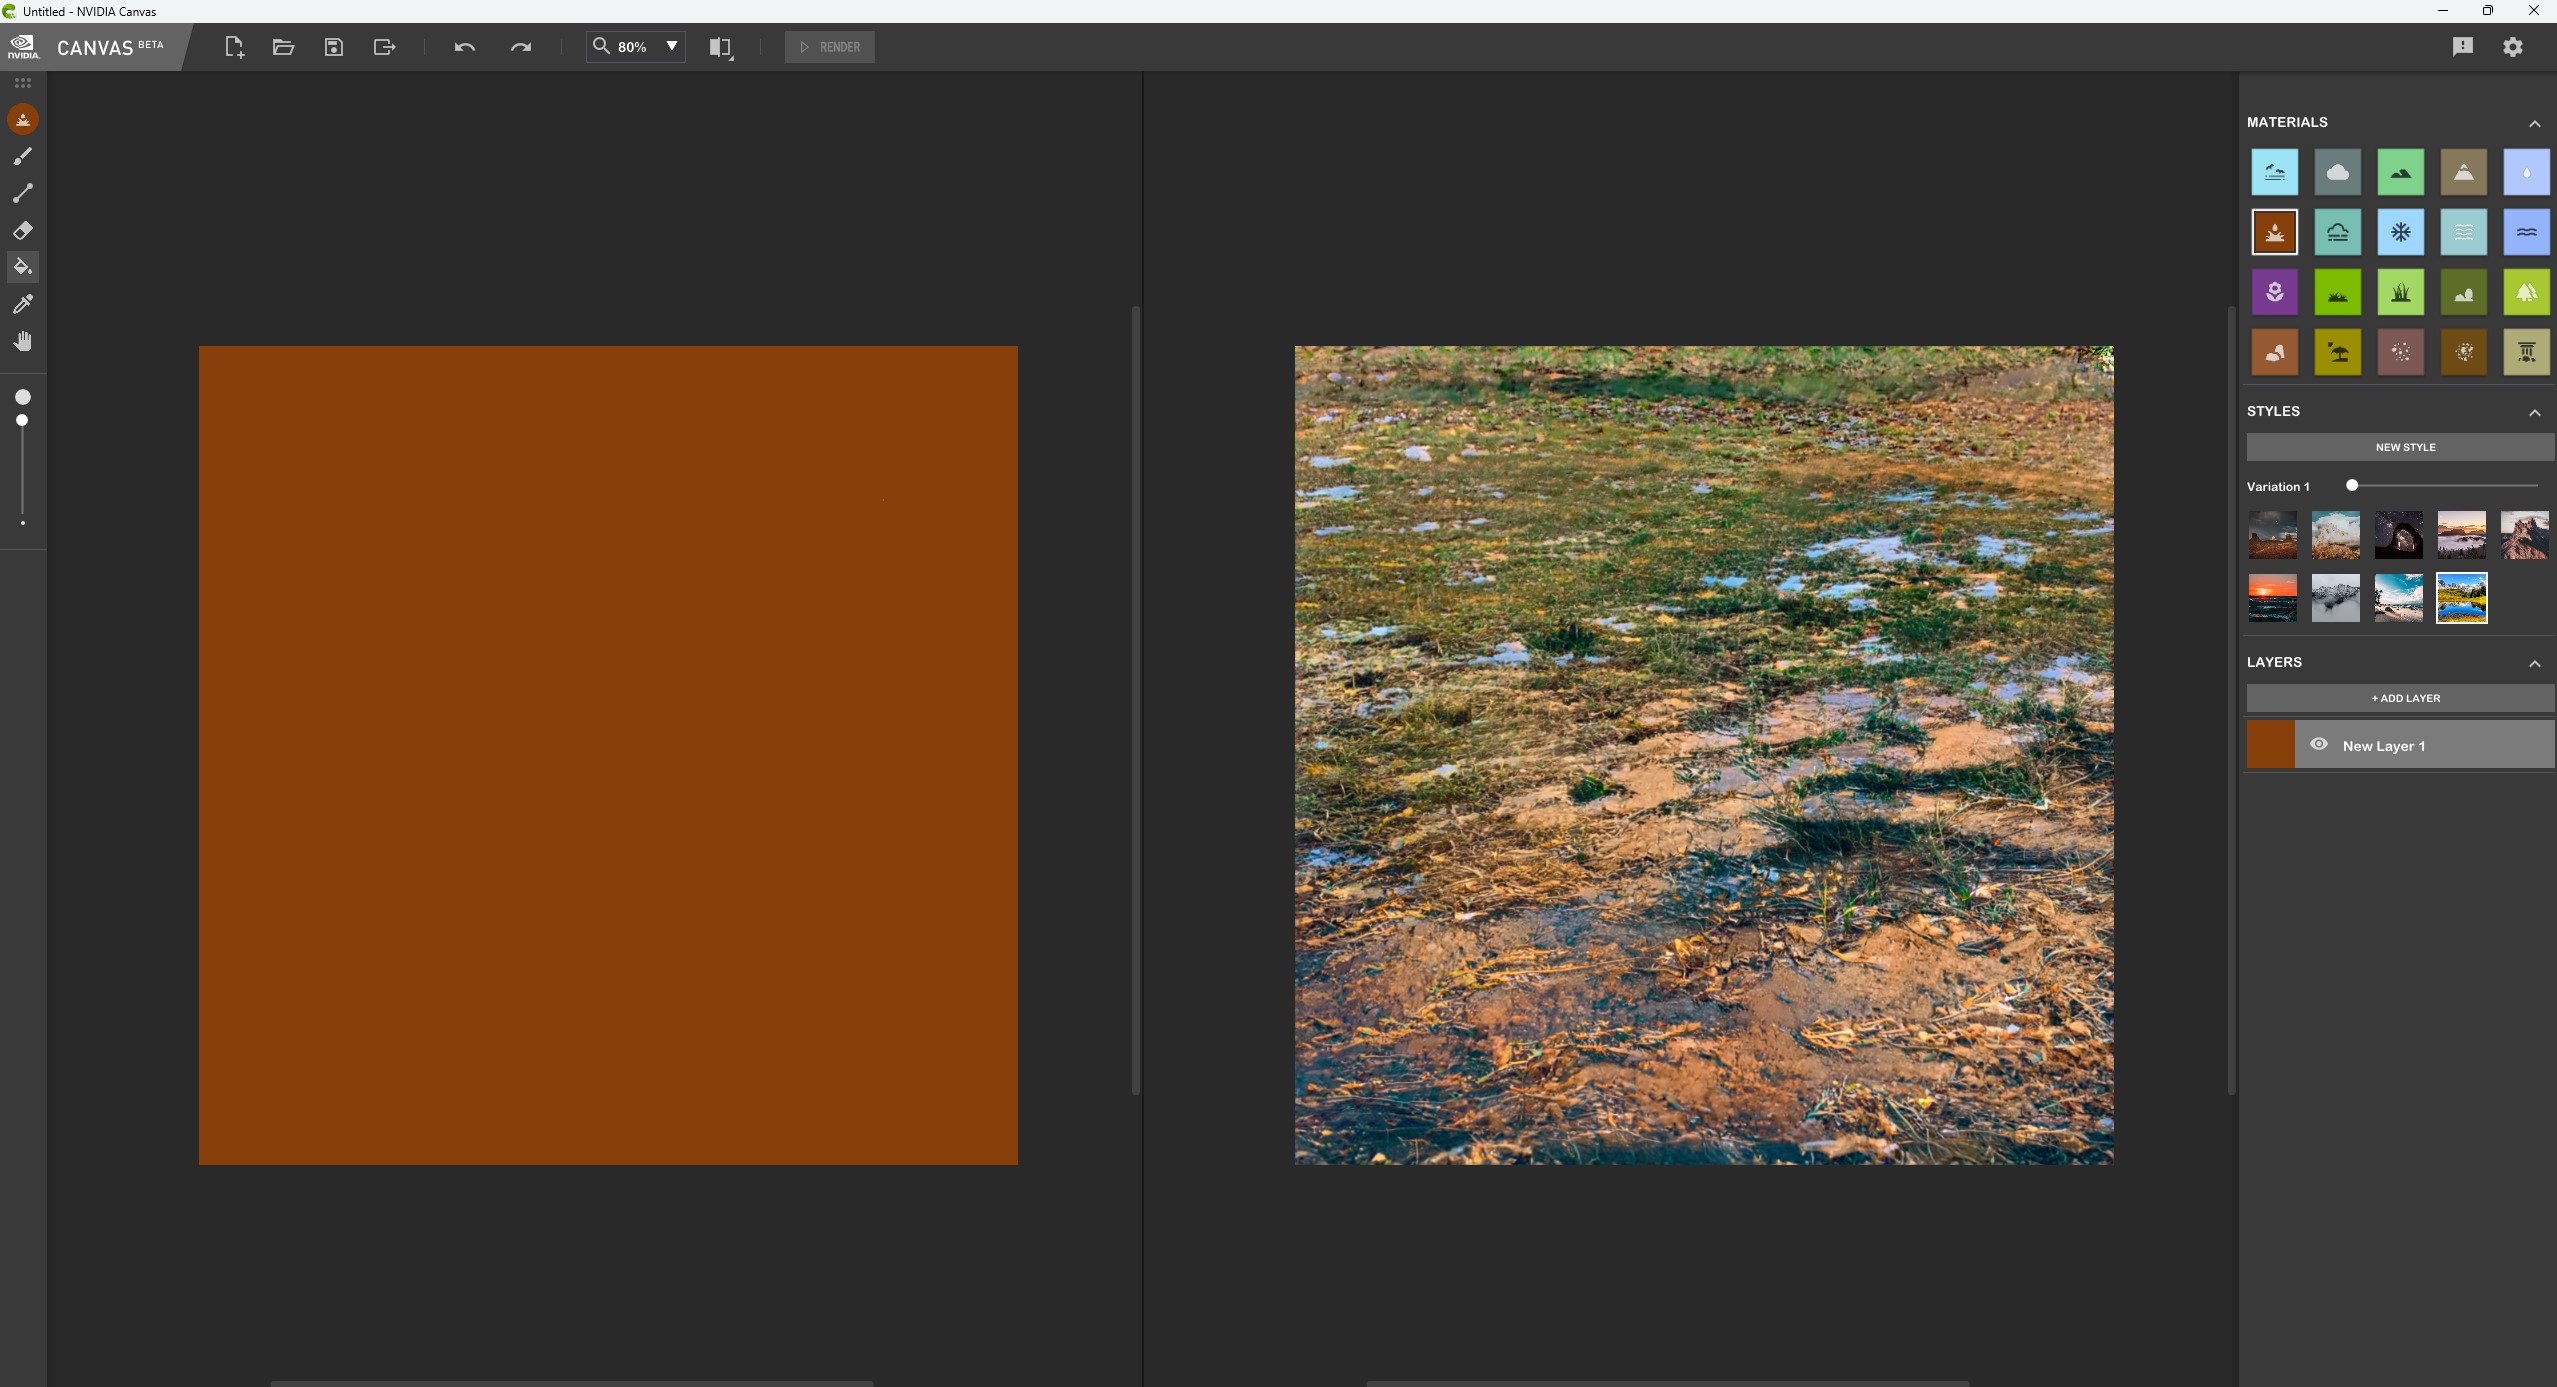The image size is (2557, 1387).
Task: Choose the Trees material
Action: point(2527,292)
